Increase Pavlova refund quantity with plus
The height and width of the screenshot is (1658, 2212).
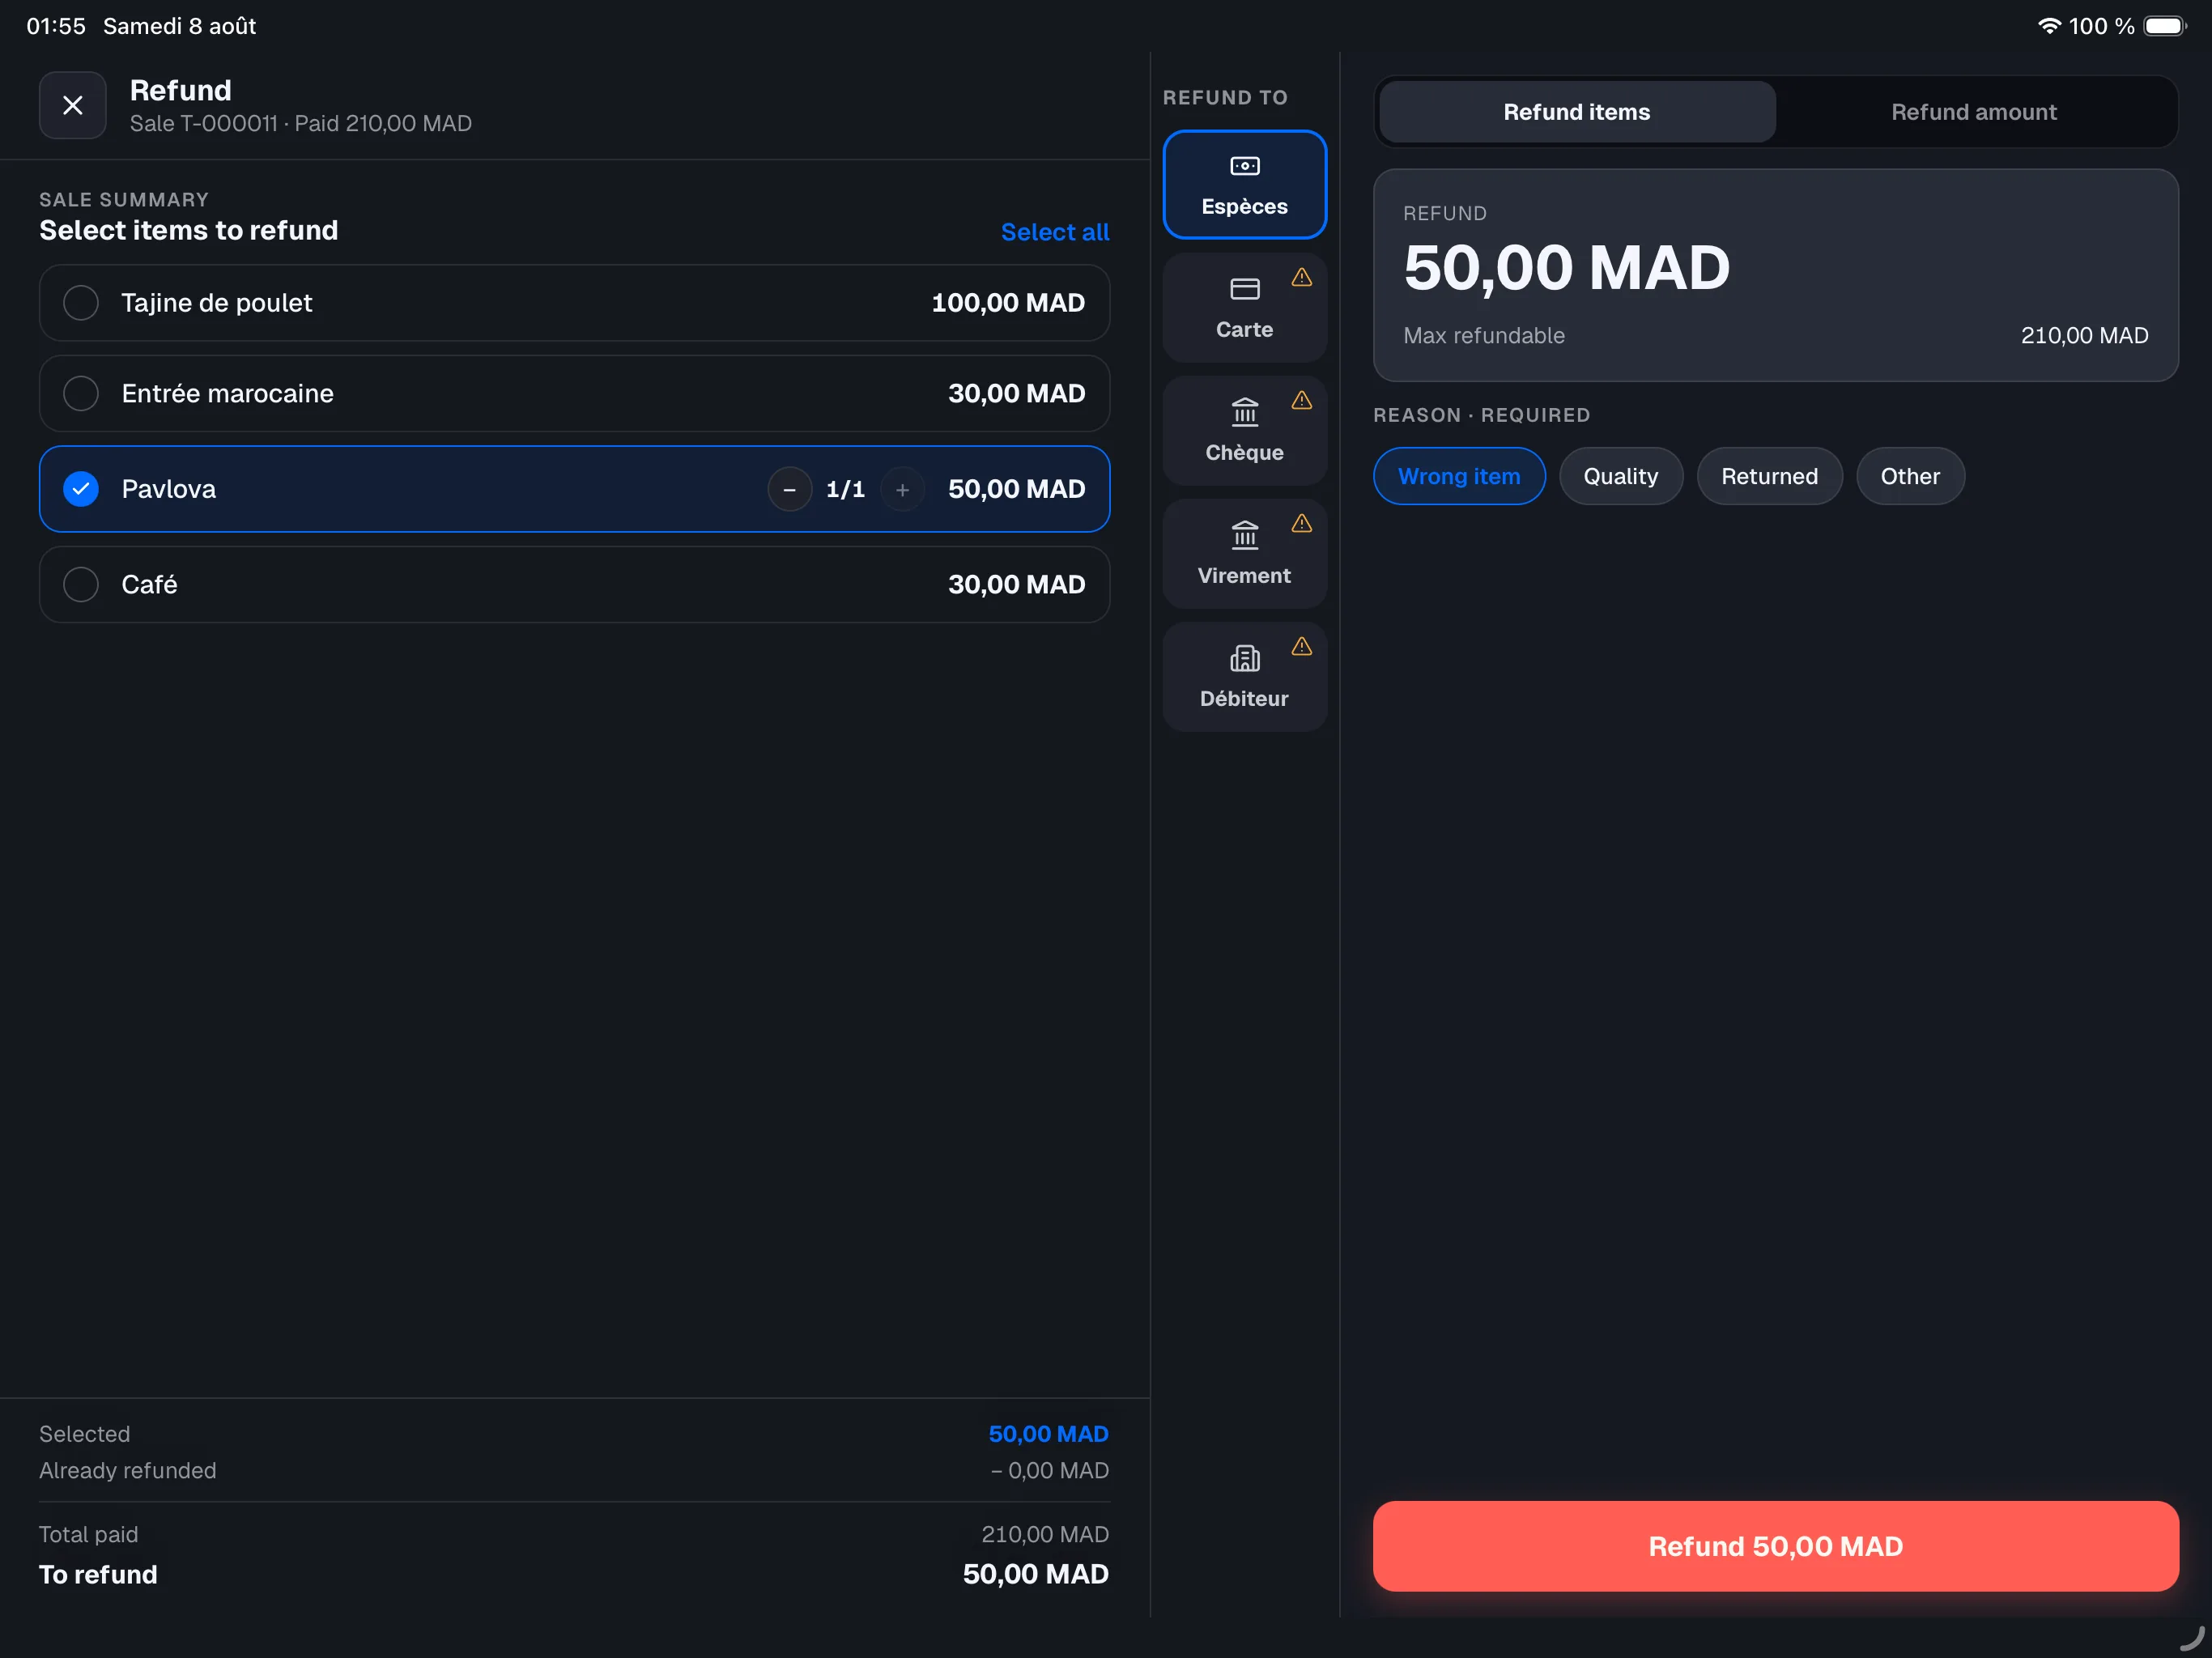pos(902,490)
